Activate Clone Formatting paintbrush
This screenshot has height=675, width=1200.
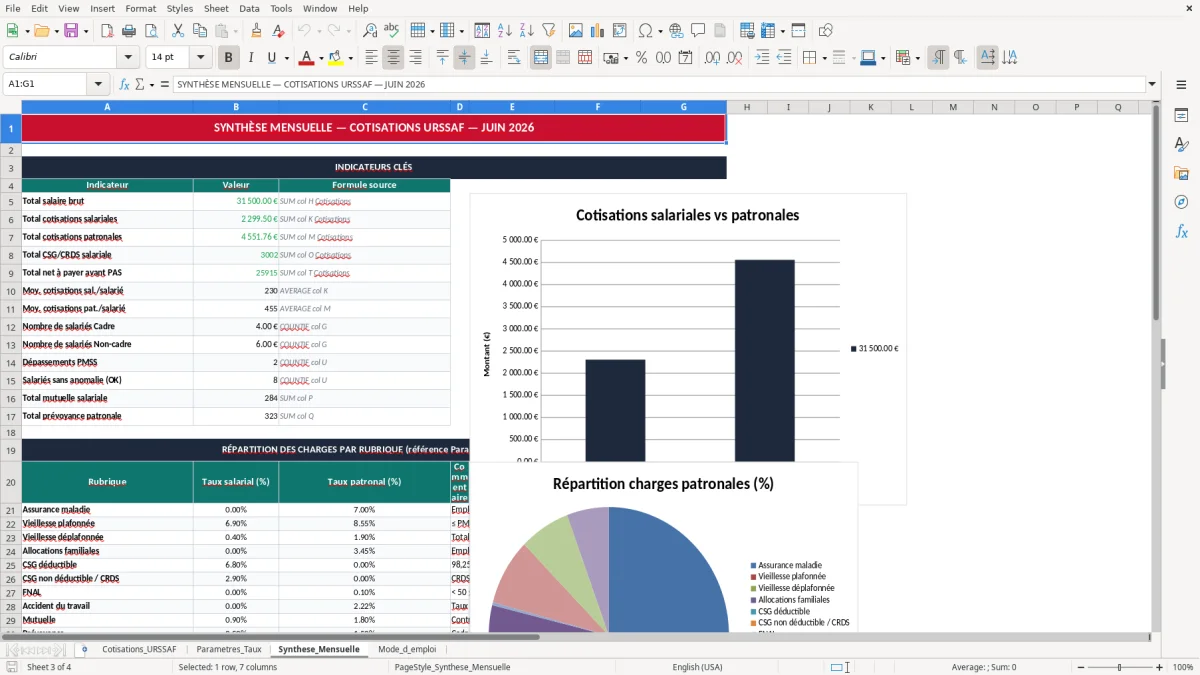(x=256, y=31)
